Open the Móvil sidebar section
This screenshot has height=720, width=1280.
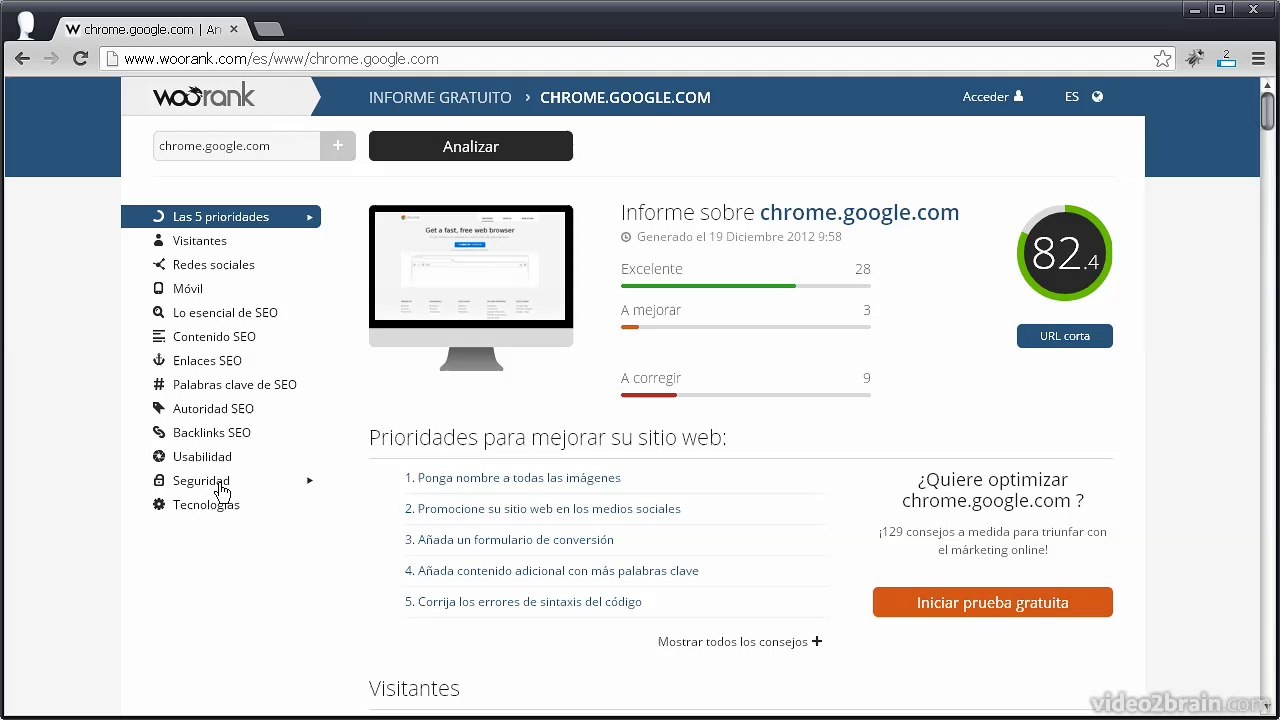[188, 288]
